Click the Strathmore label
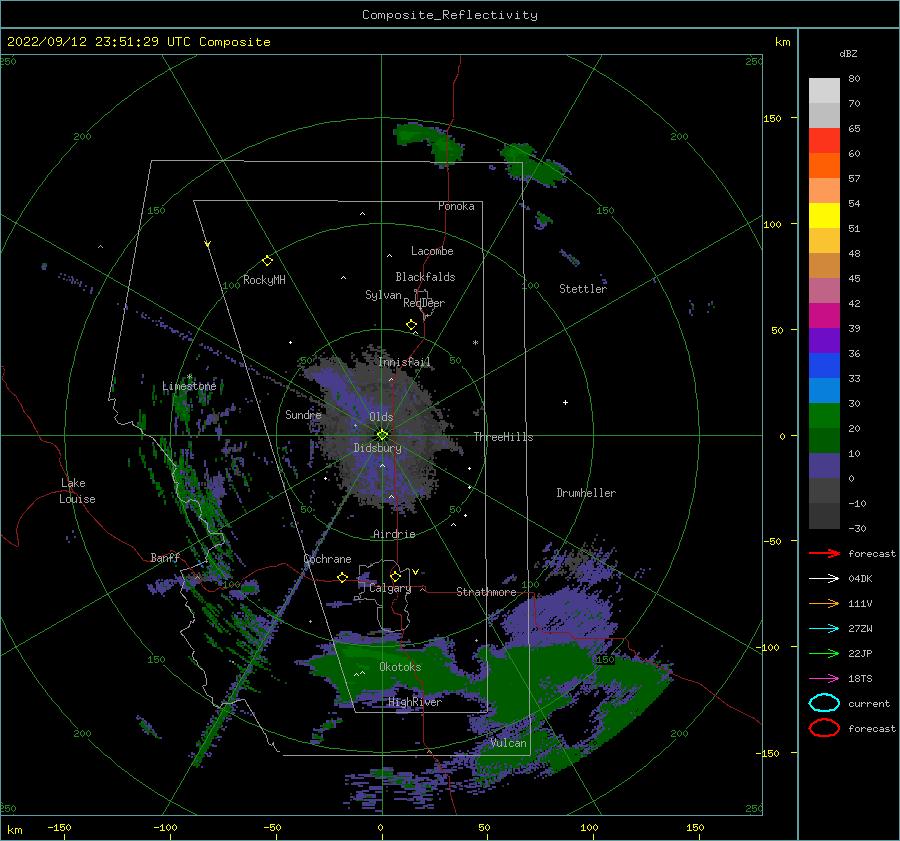900x841 pixels. coord(486,592)
